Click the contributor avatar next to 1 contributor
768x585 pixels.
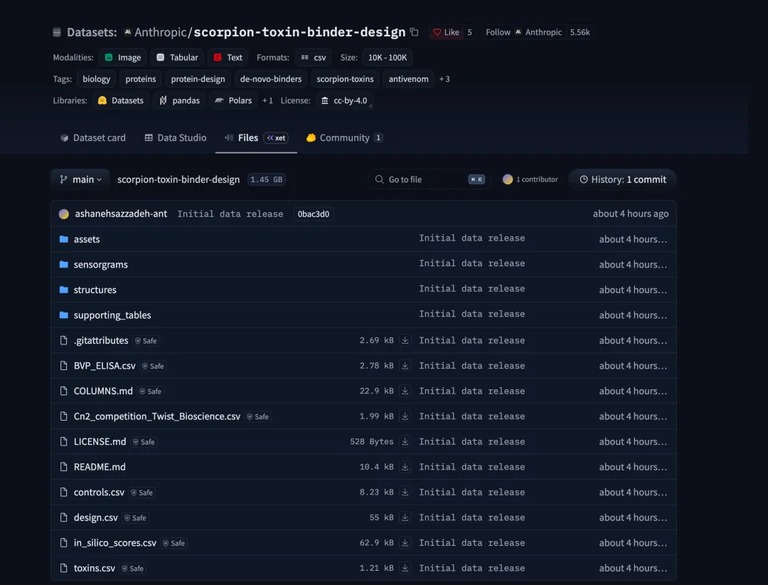(x=507, y=179)
